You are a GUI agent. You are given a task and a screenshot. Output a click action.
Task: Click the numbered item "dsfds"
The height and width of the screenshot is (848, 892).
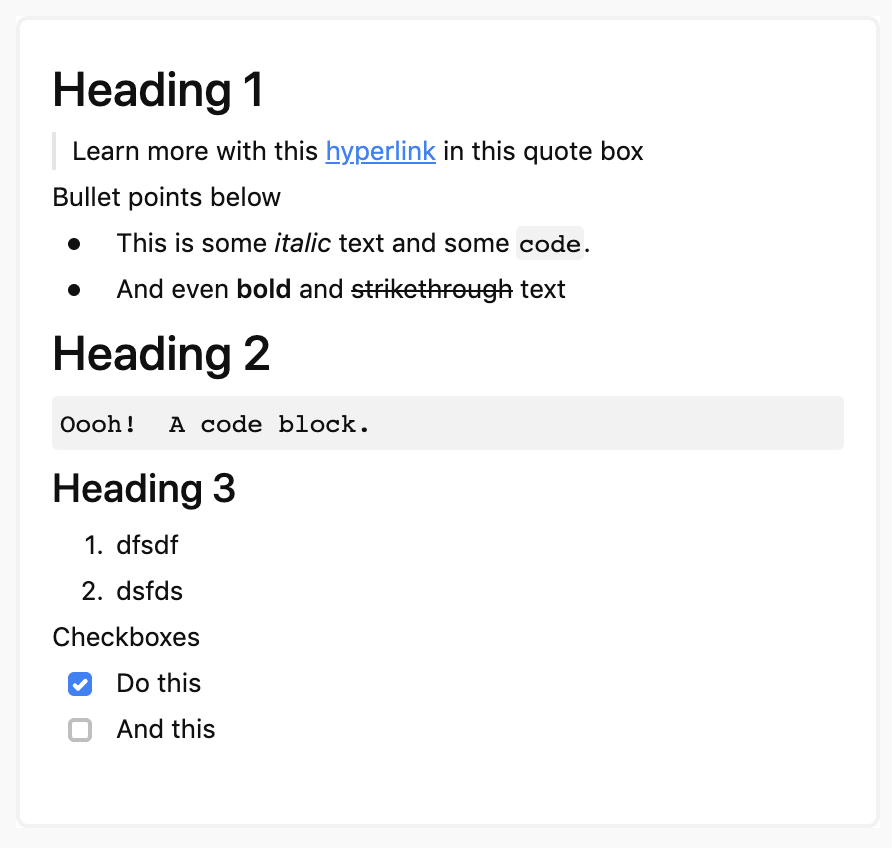click(150, 591)
